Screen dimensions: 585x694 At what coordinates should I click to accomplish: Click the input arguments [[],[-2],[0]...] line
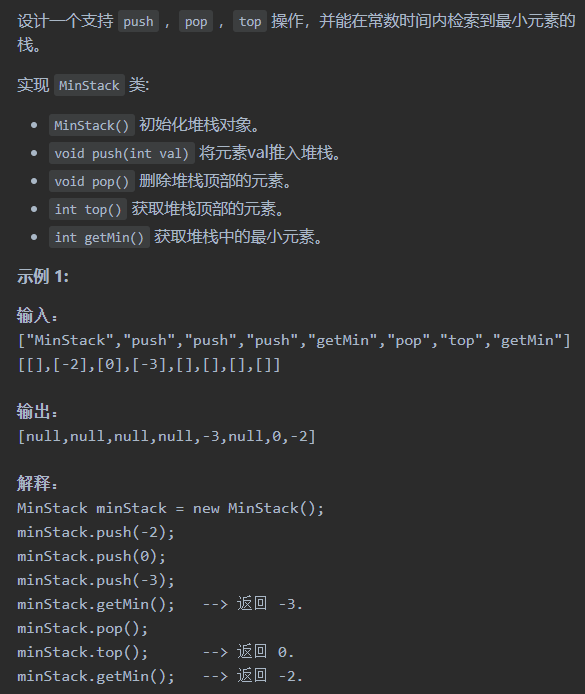point(149,365)
